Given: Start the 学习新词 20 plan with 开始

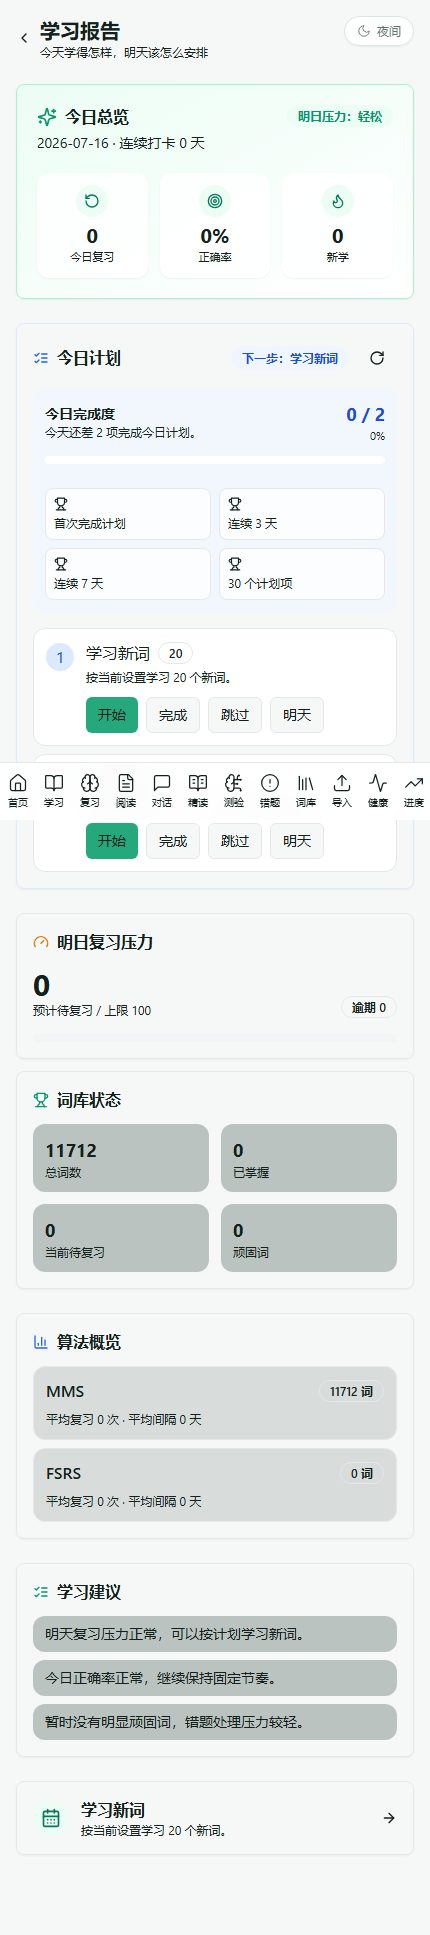Looking at the screenshot, I should coord(112,715).
